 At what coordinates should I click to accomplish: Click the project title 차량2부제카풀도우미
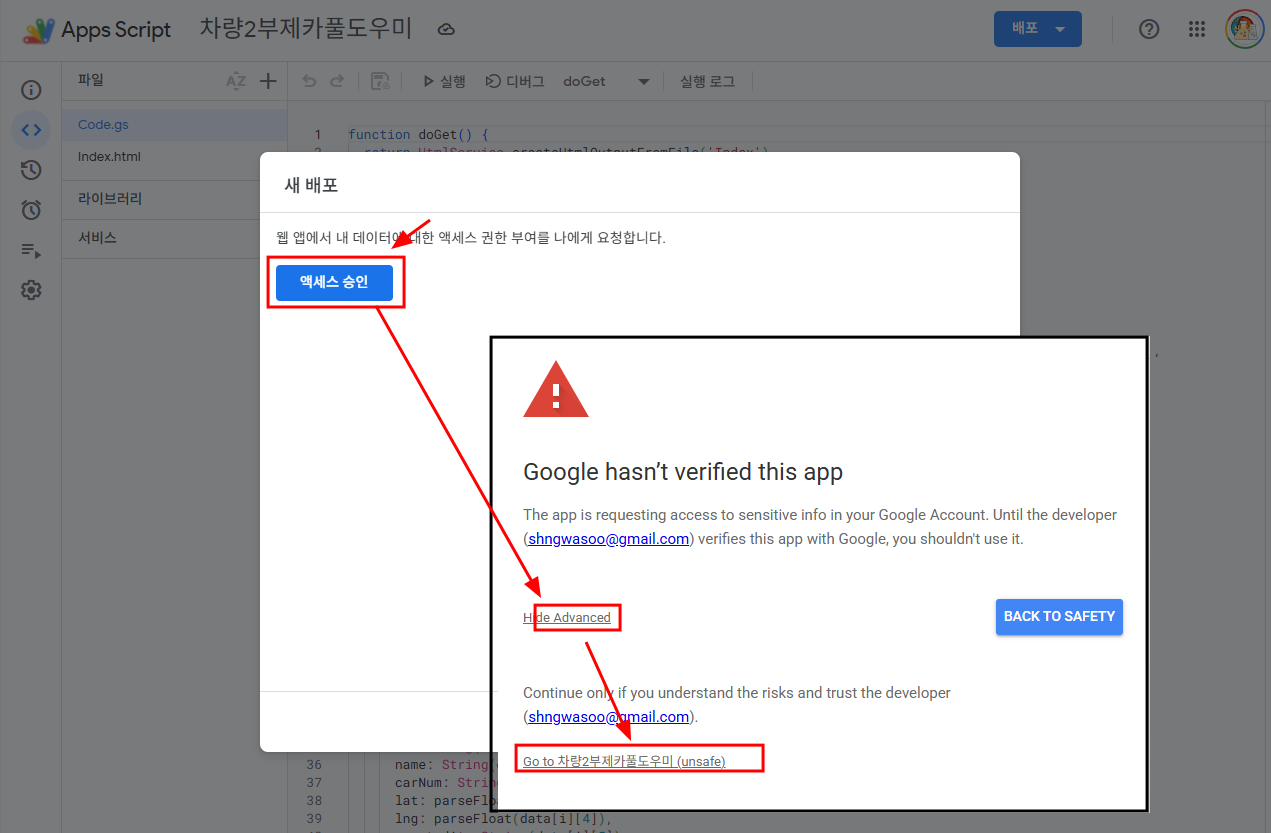tap(306, 29)
